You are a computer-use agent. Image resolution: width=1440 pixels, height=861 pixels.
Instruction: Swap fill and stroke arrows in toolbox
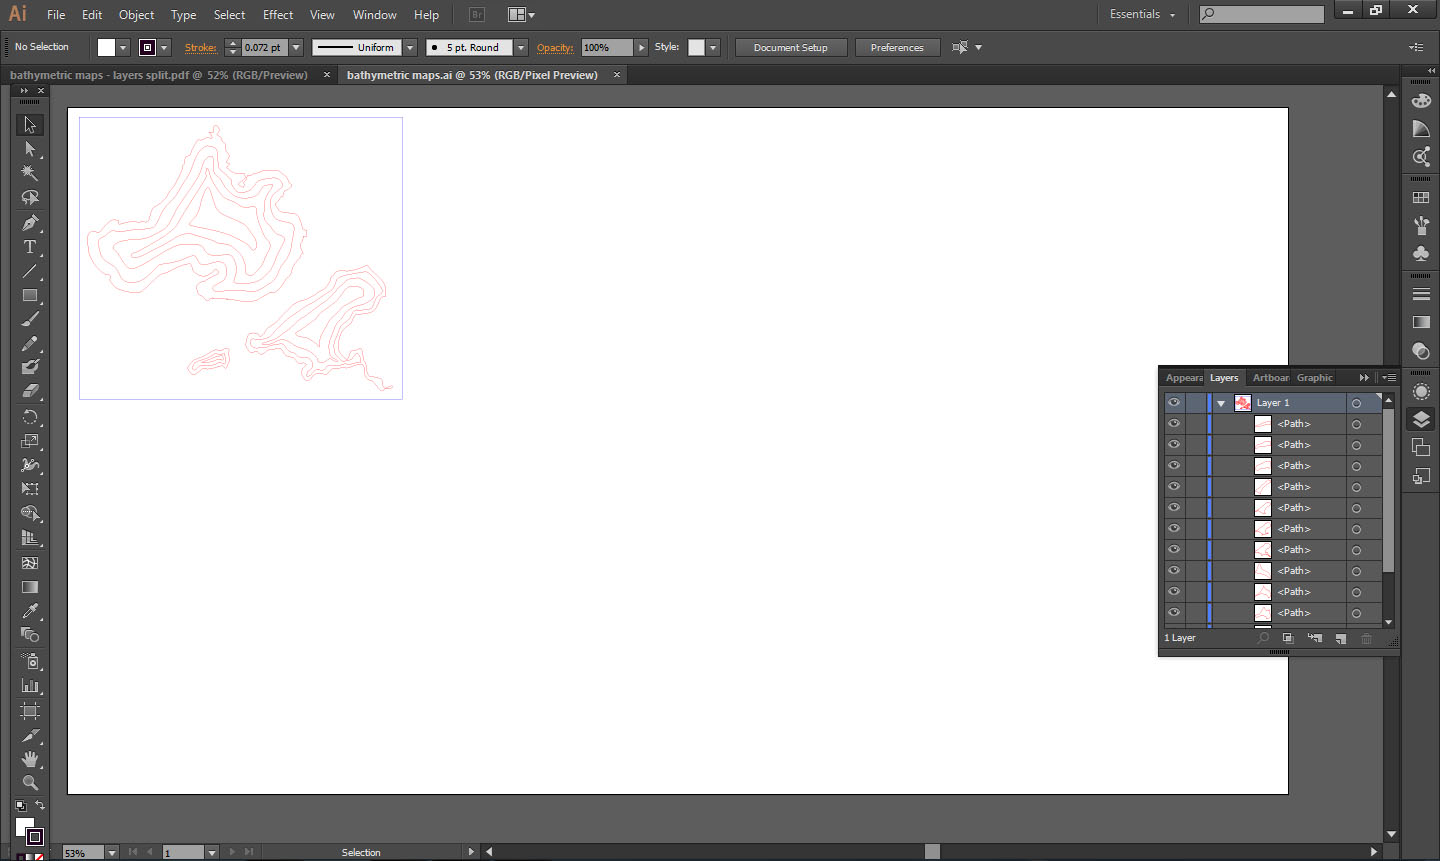pos(40,805)
